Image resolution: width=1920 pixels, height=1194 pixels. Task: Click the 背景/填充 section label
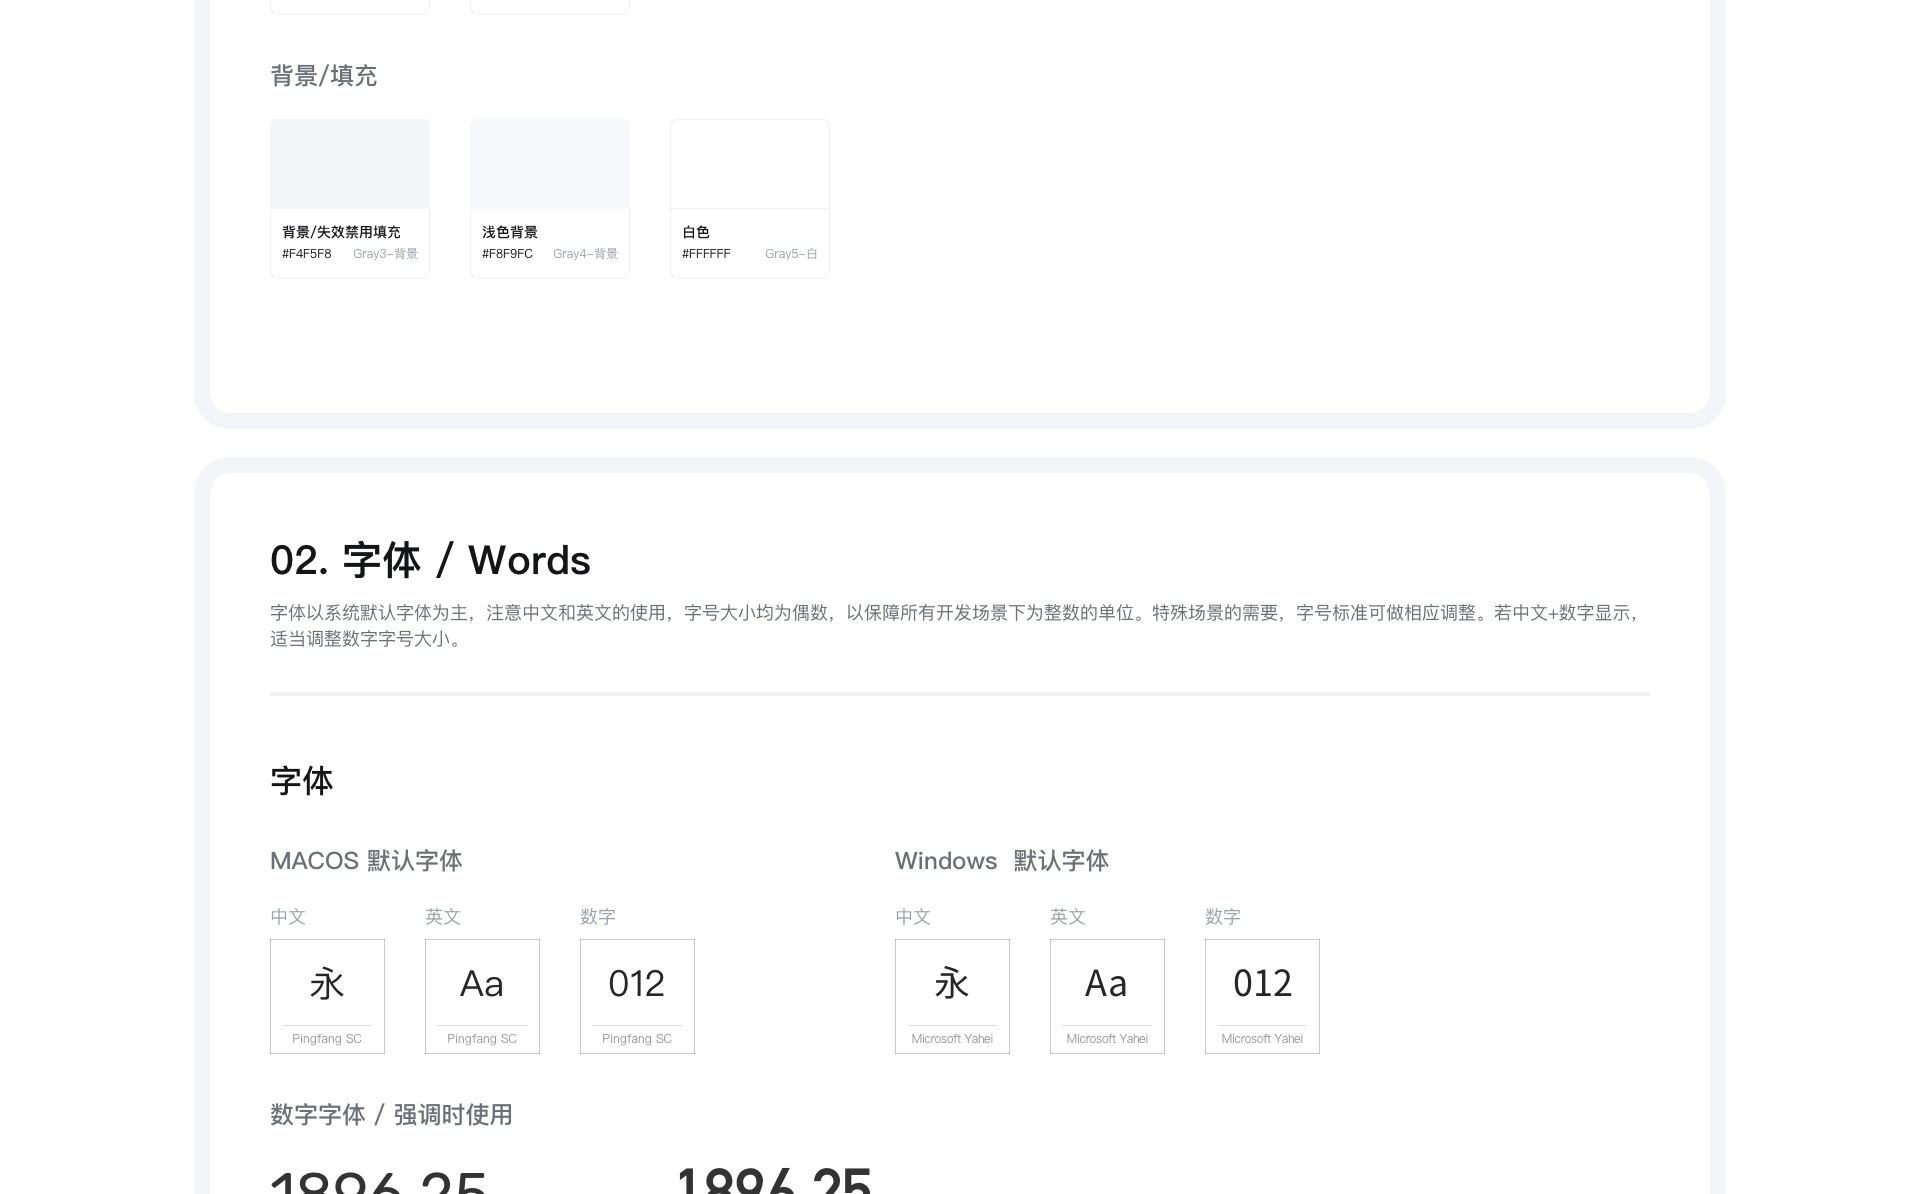[x=323, y=76]
